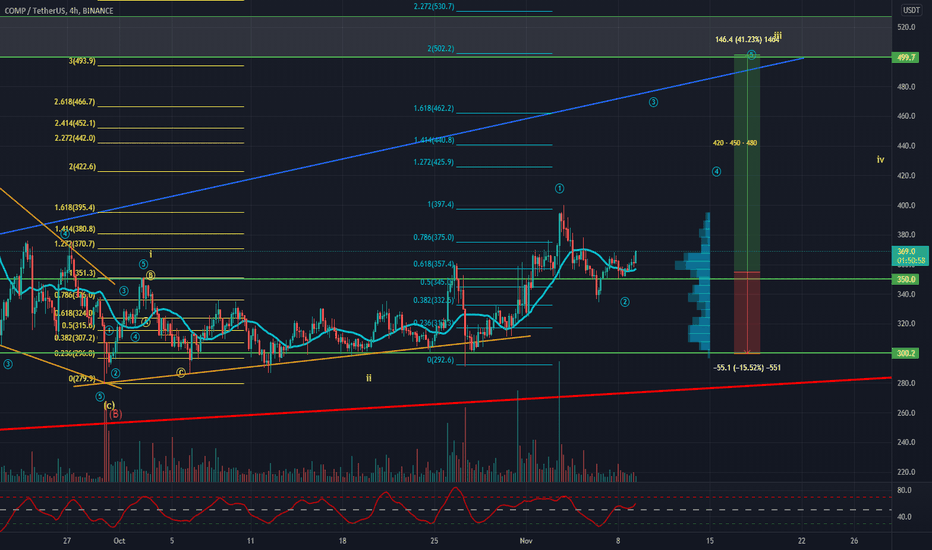Select the 350.0 green price label
The width and height of the screenshot is (932, 550).
906,279
